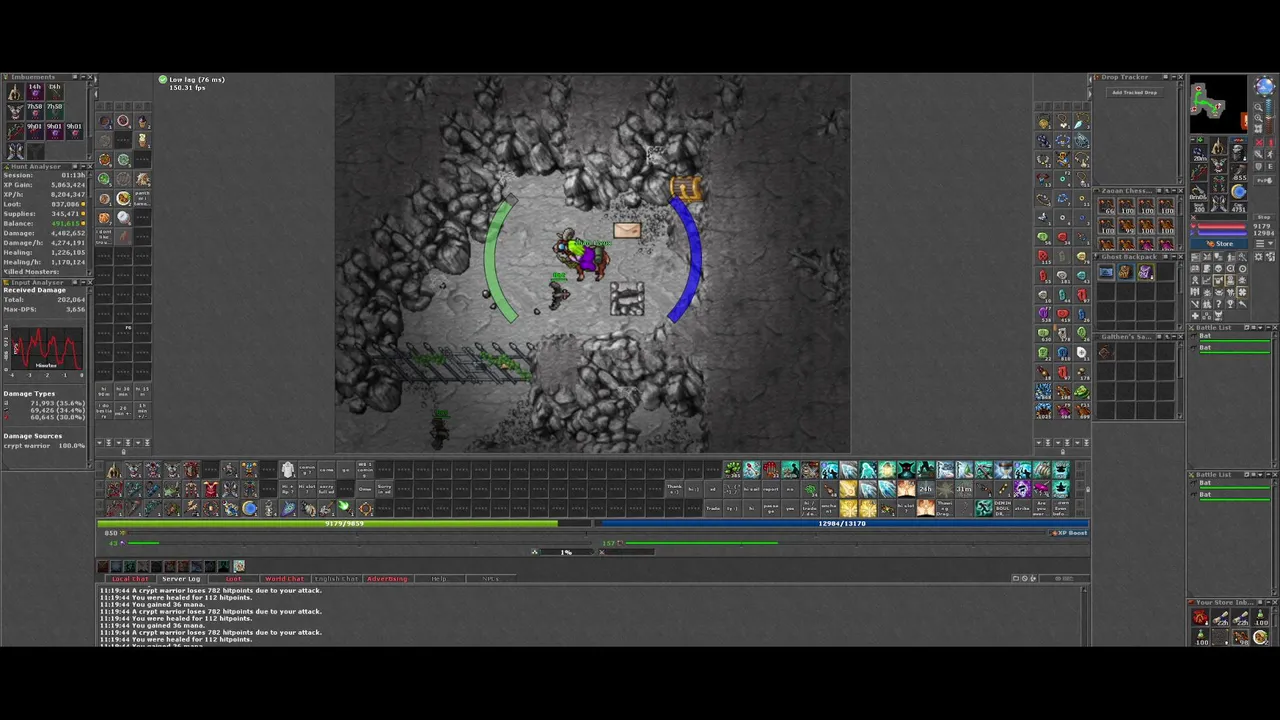The height and width of the screenshot is (720, 1280).
Task: Toggle the four-leaf clover widget icon
Action: 1242,291
